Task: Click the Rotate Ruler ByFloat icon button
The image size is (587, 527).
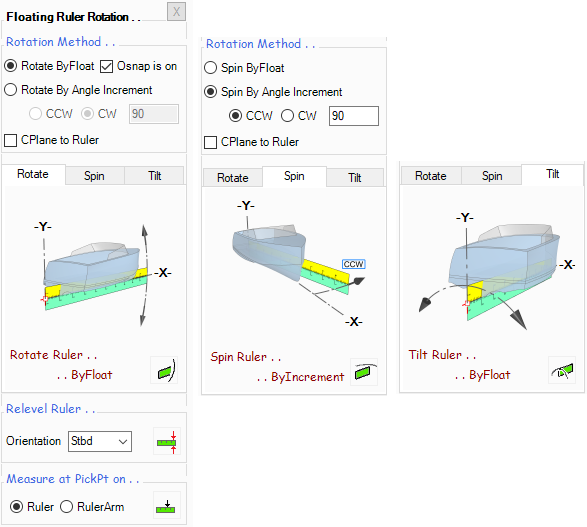Action: [165, 371]
